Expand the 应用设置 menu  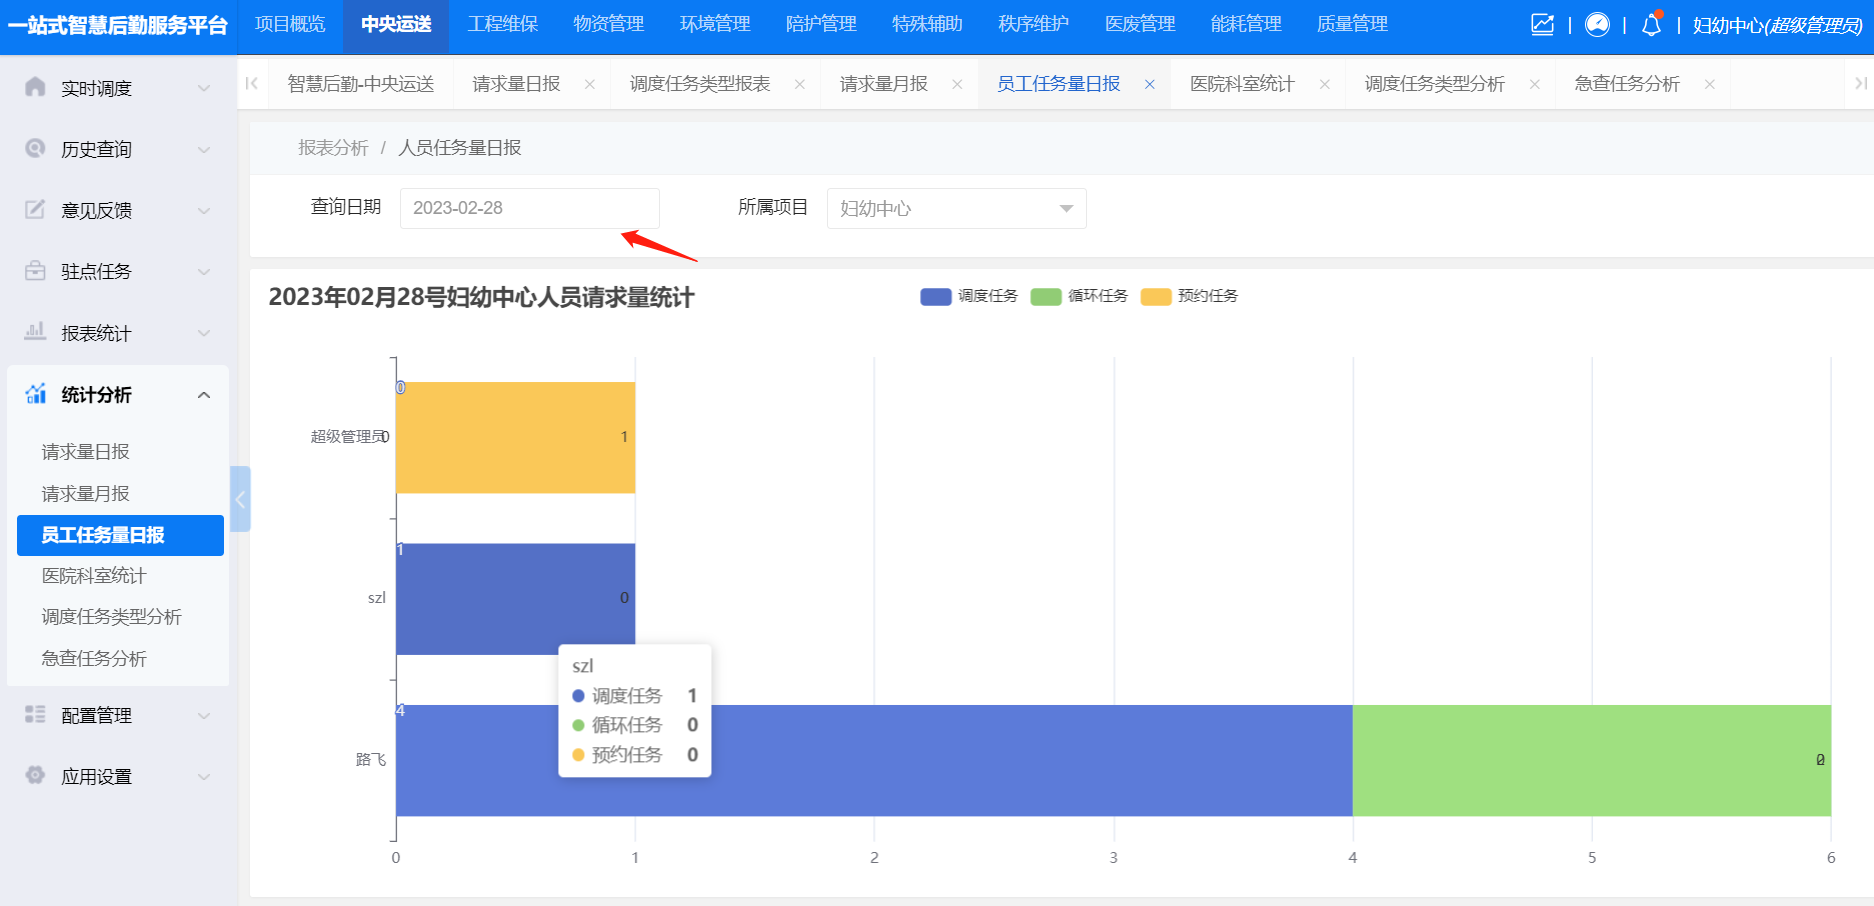pos(204,776)
